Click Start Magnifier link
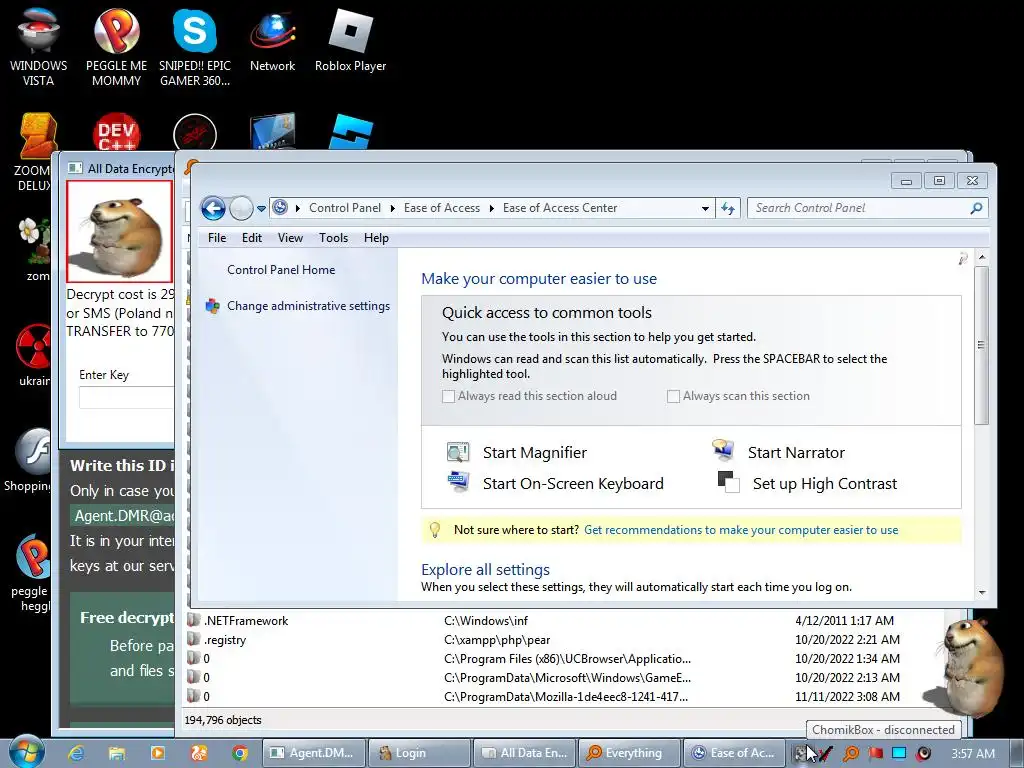The image size is (1024, 768). pos(534,453)
